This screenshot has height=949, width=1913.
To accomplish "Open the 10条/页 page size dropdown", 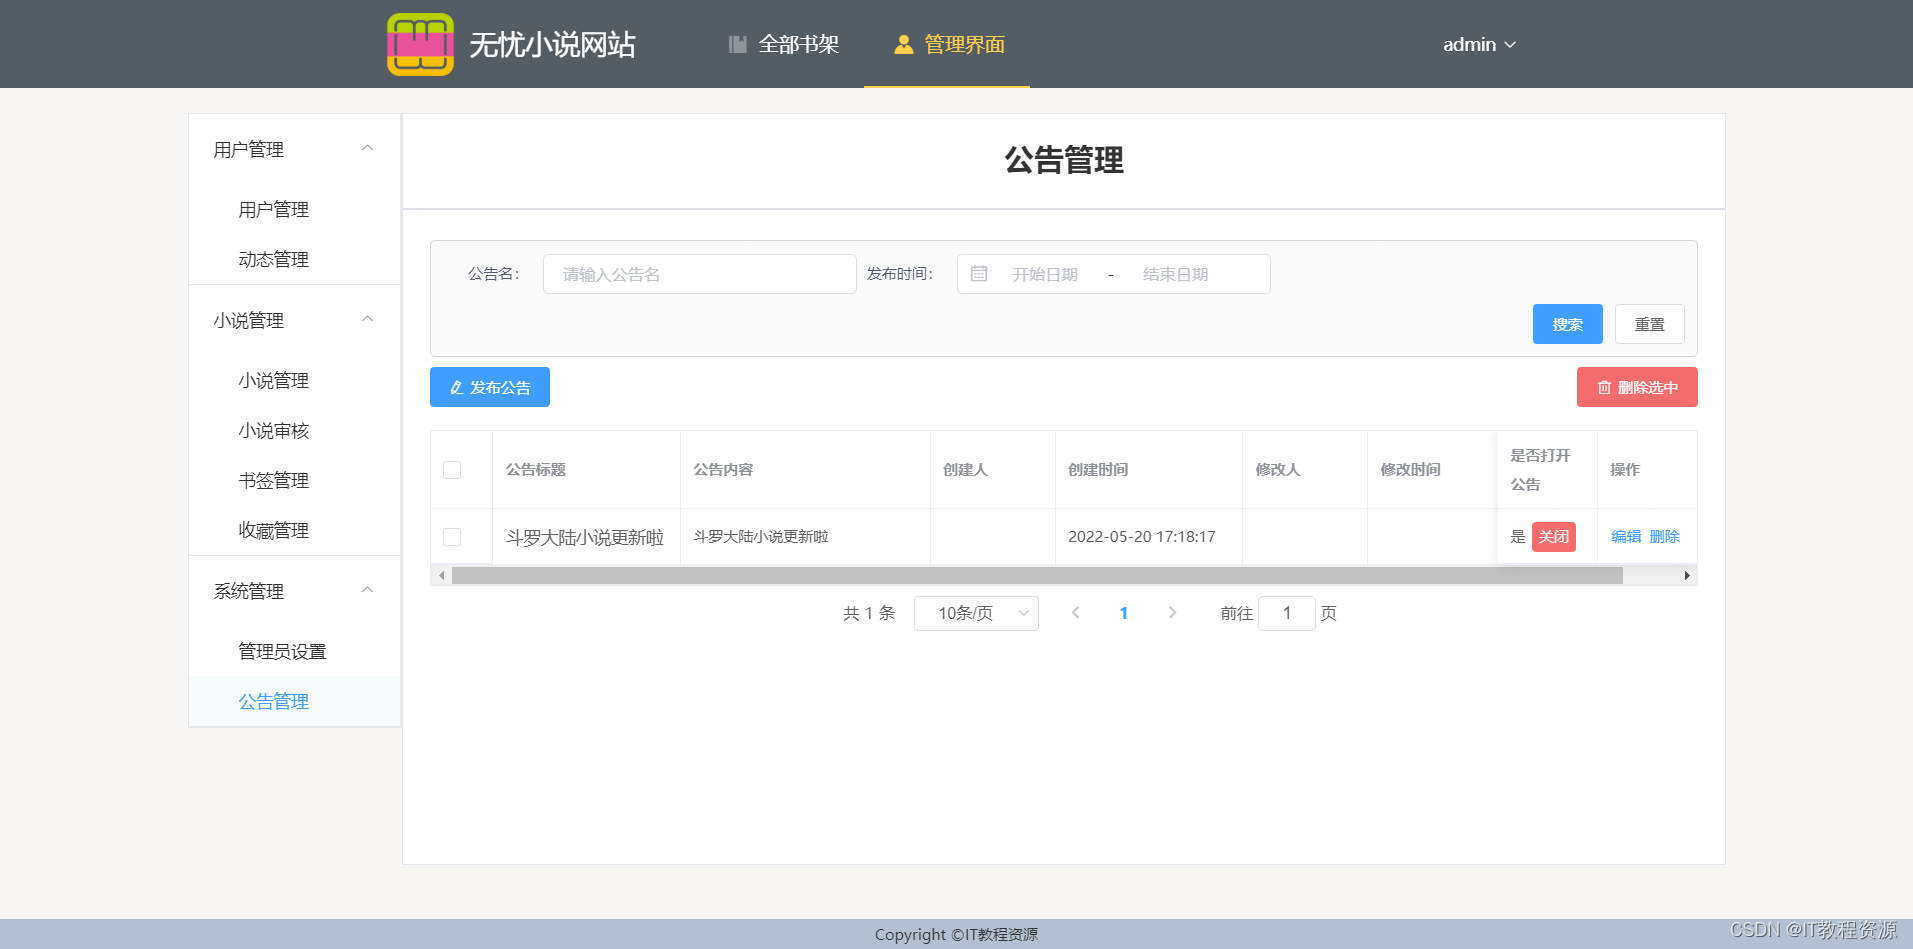I will point(976,613).
